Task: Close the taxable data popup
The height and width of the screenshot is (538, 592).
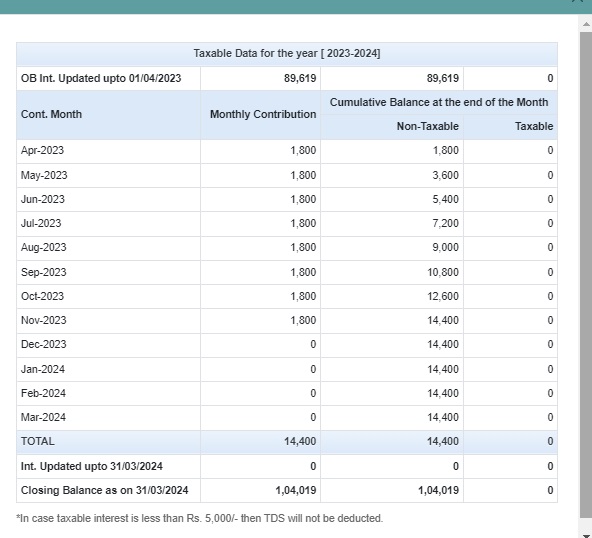Action: pos(578,1)
